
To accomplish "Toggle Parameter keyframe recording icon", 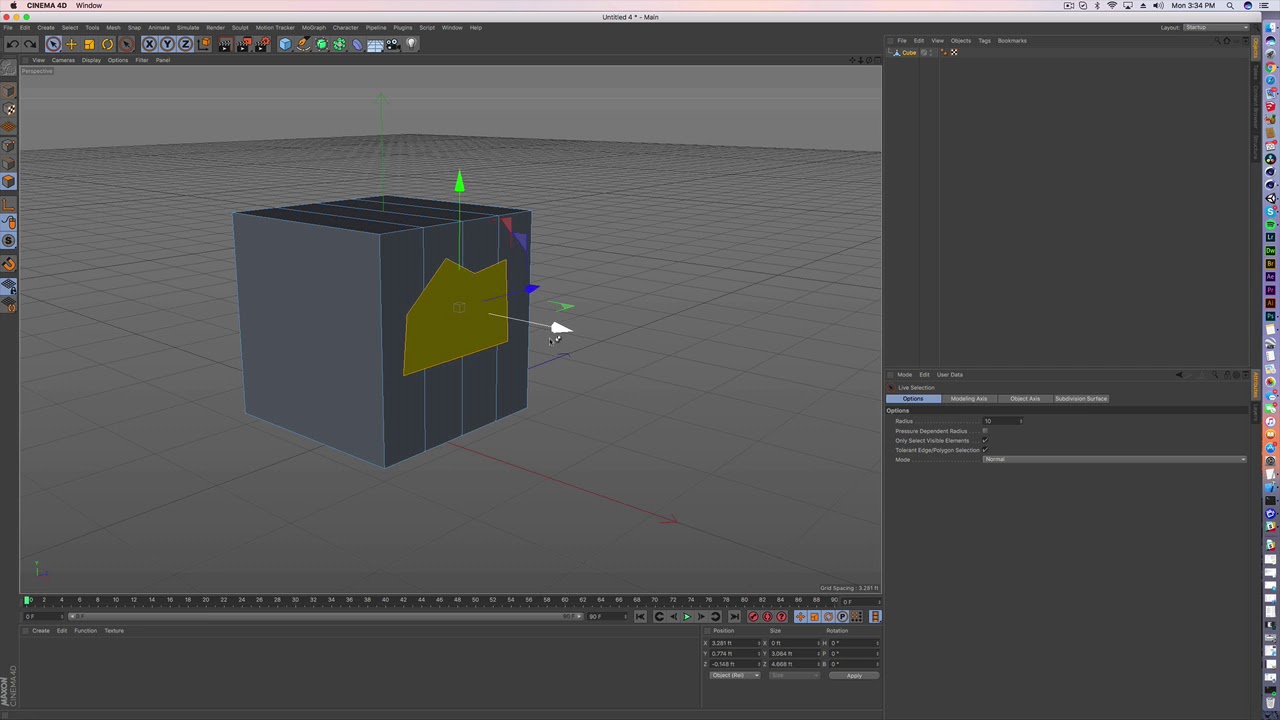I will click(x=842, y=617).
